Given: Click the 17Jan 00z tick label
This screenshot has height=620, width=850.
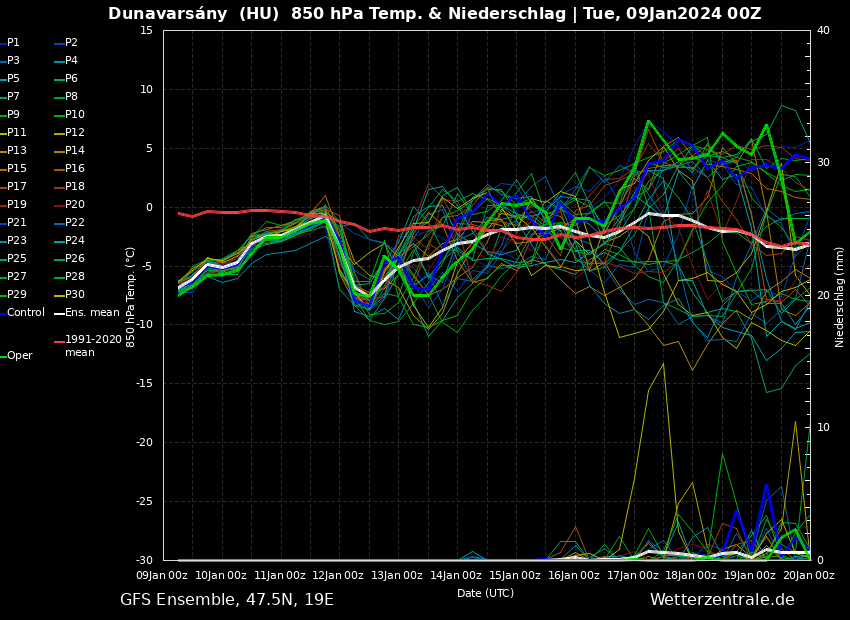Looking at the screenshot, I should coord(633,575).
